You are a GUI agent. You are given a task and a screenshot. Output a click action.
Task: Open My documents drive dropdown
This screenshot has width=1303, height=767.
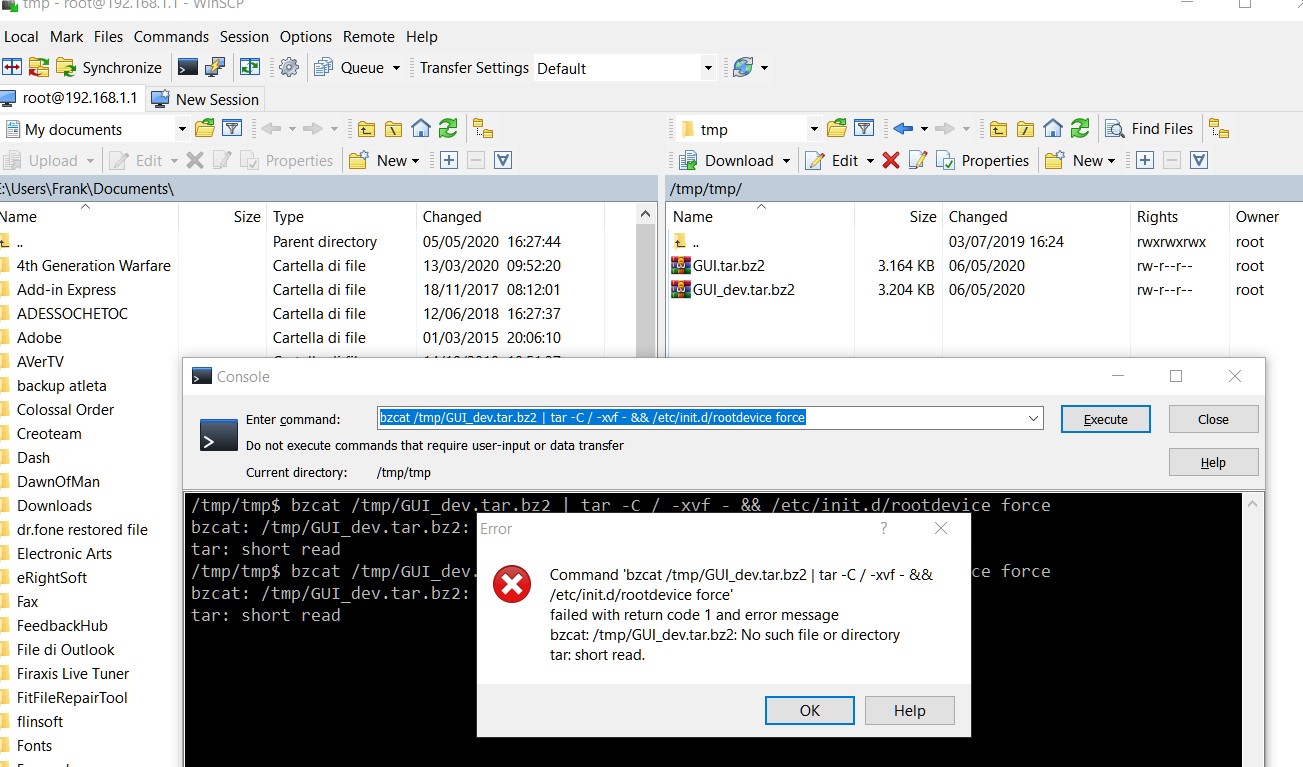182,129
